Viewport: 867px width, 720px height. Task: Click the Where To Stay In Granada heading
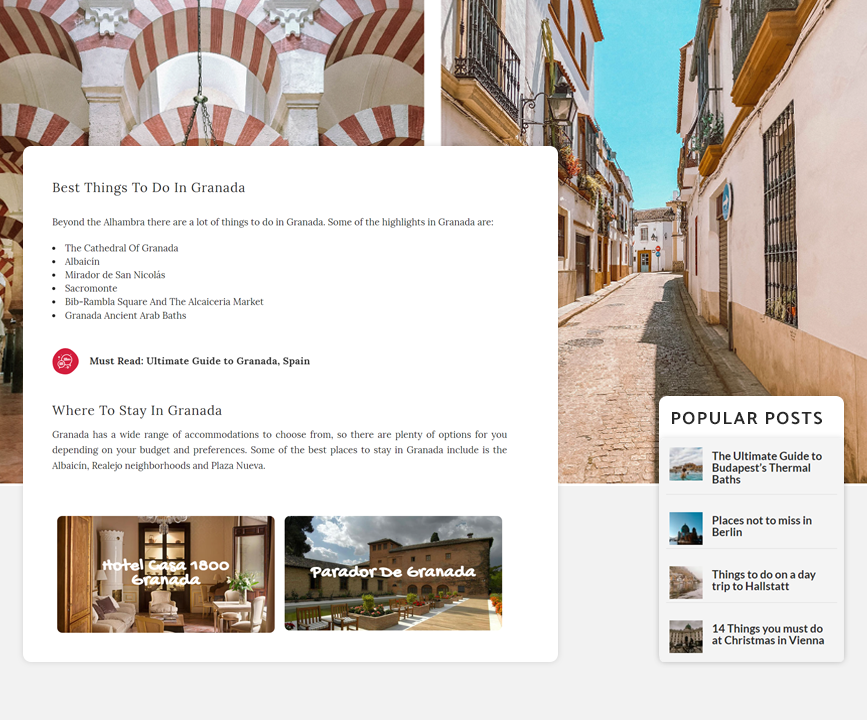(x=137, y=410)
